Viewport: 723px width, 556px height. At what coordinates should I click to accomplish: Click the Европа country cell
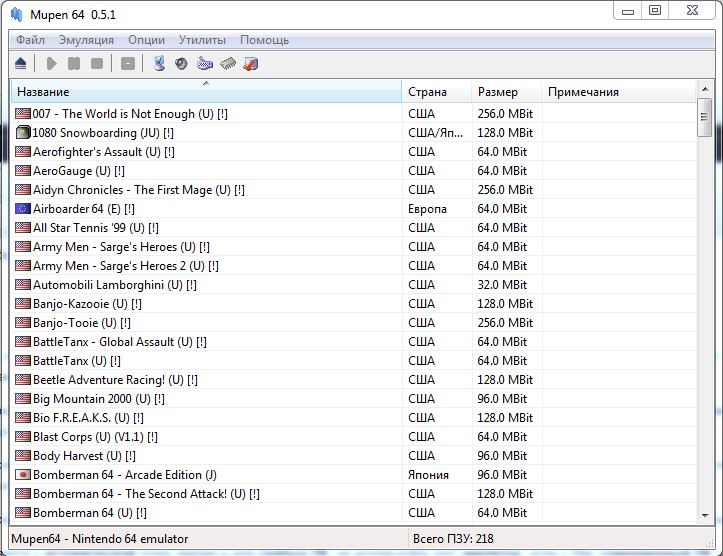coord(427,209)
